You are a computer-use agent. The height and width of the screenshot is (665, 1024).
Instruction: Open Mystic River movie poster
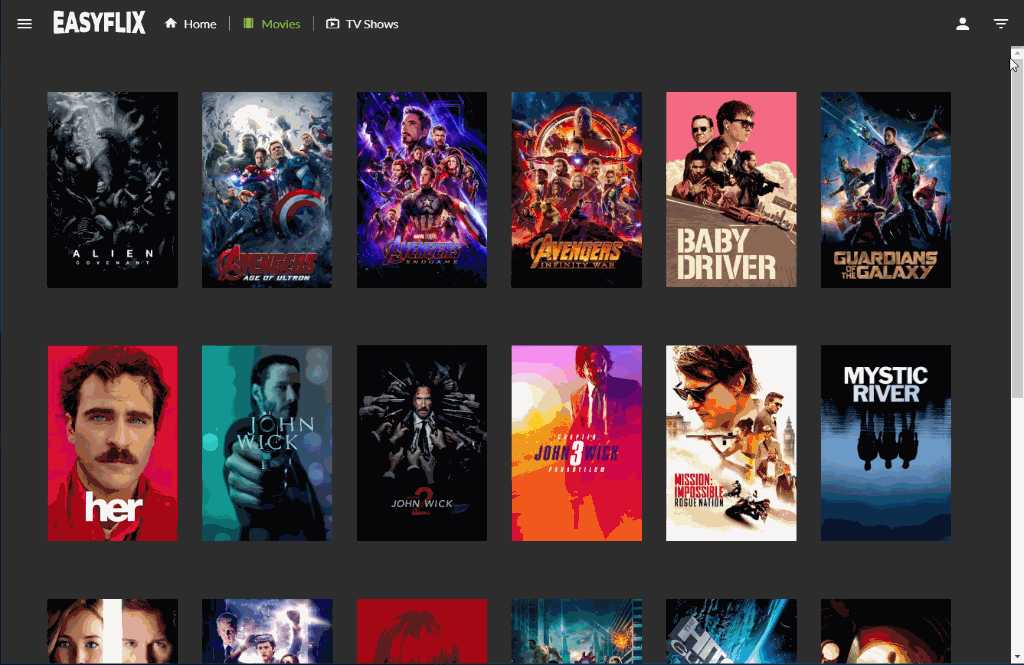(886, 443)
